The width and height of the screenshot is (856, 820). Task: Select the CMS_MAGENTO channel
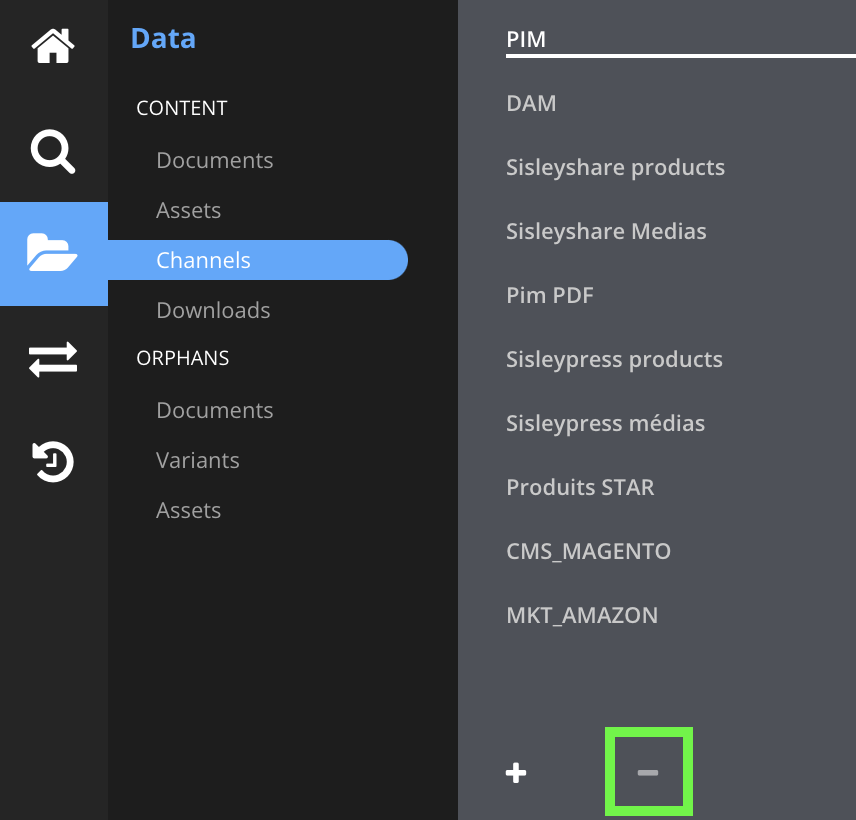coord(588,551)
